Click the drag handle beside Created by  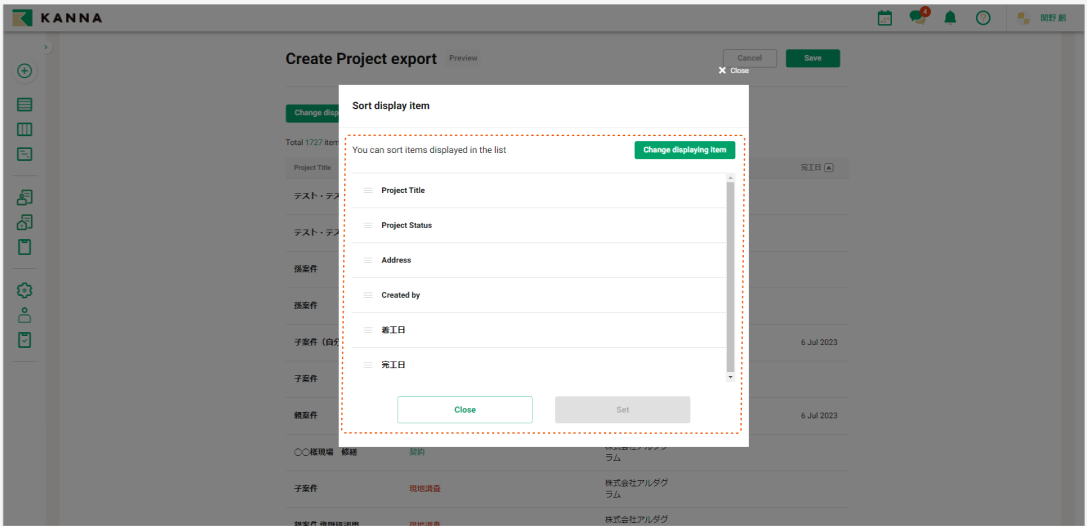368,296
